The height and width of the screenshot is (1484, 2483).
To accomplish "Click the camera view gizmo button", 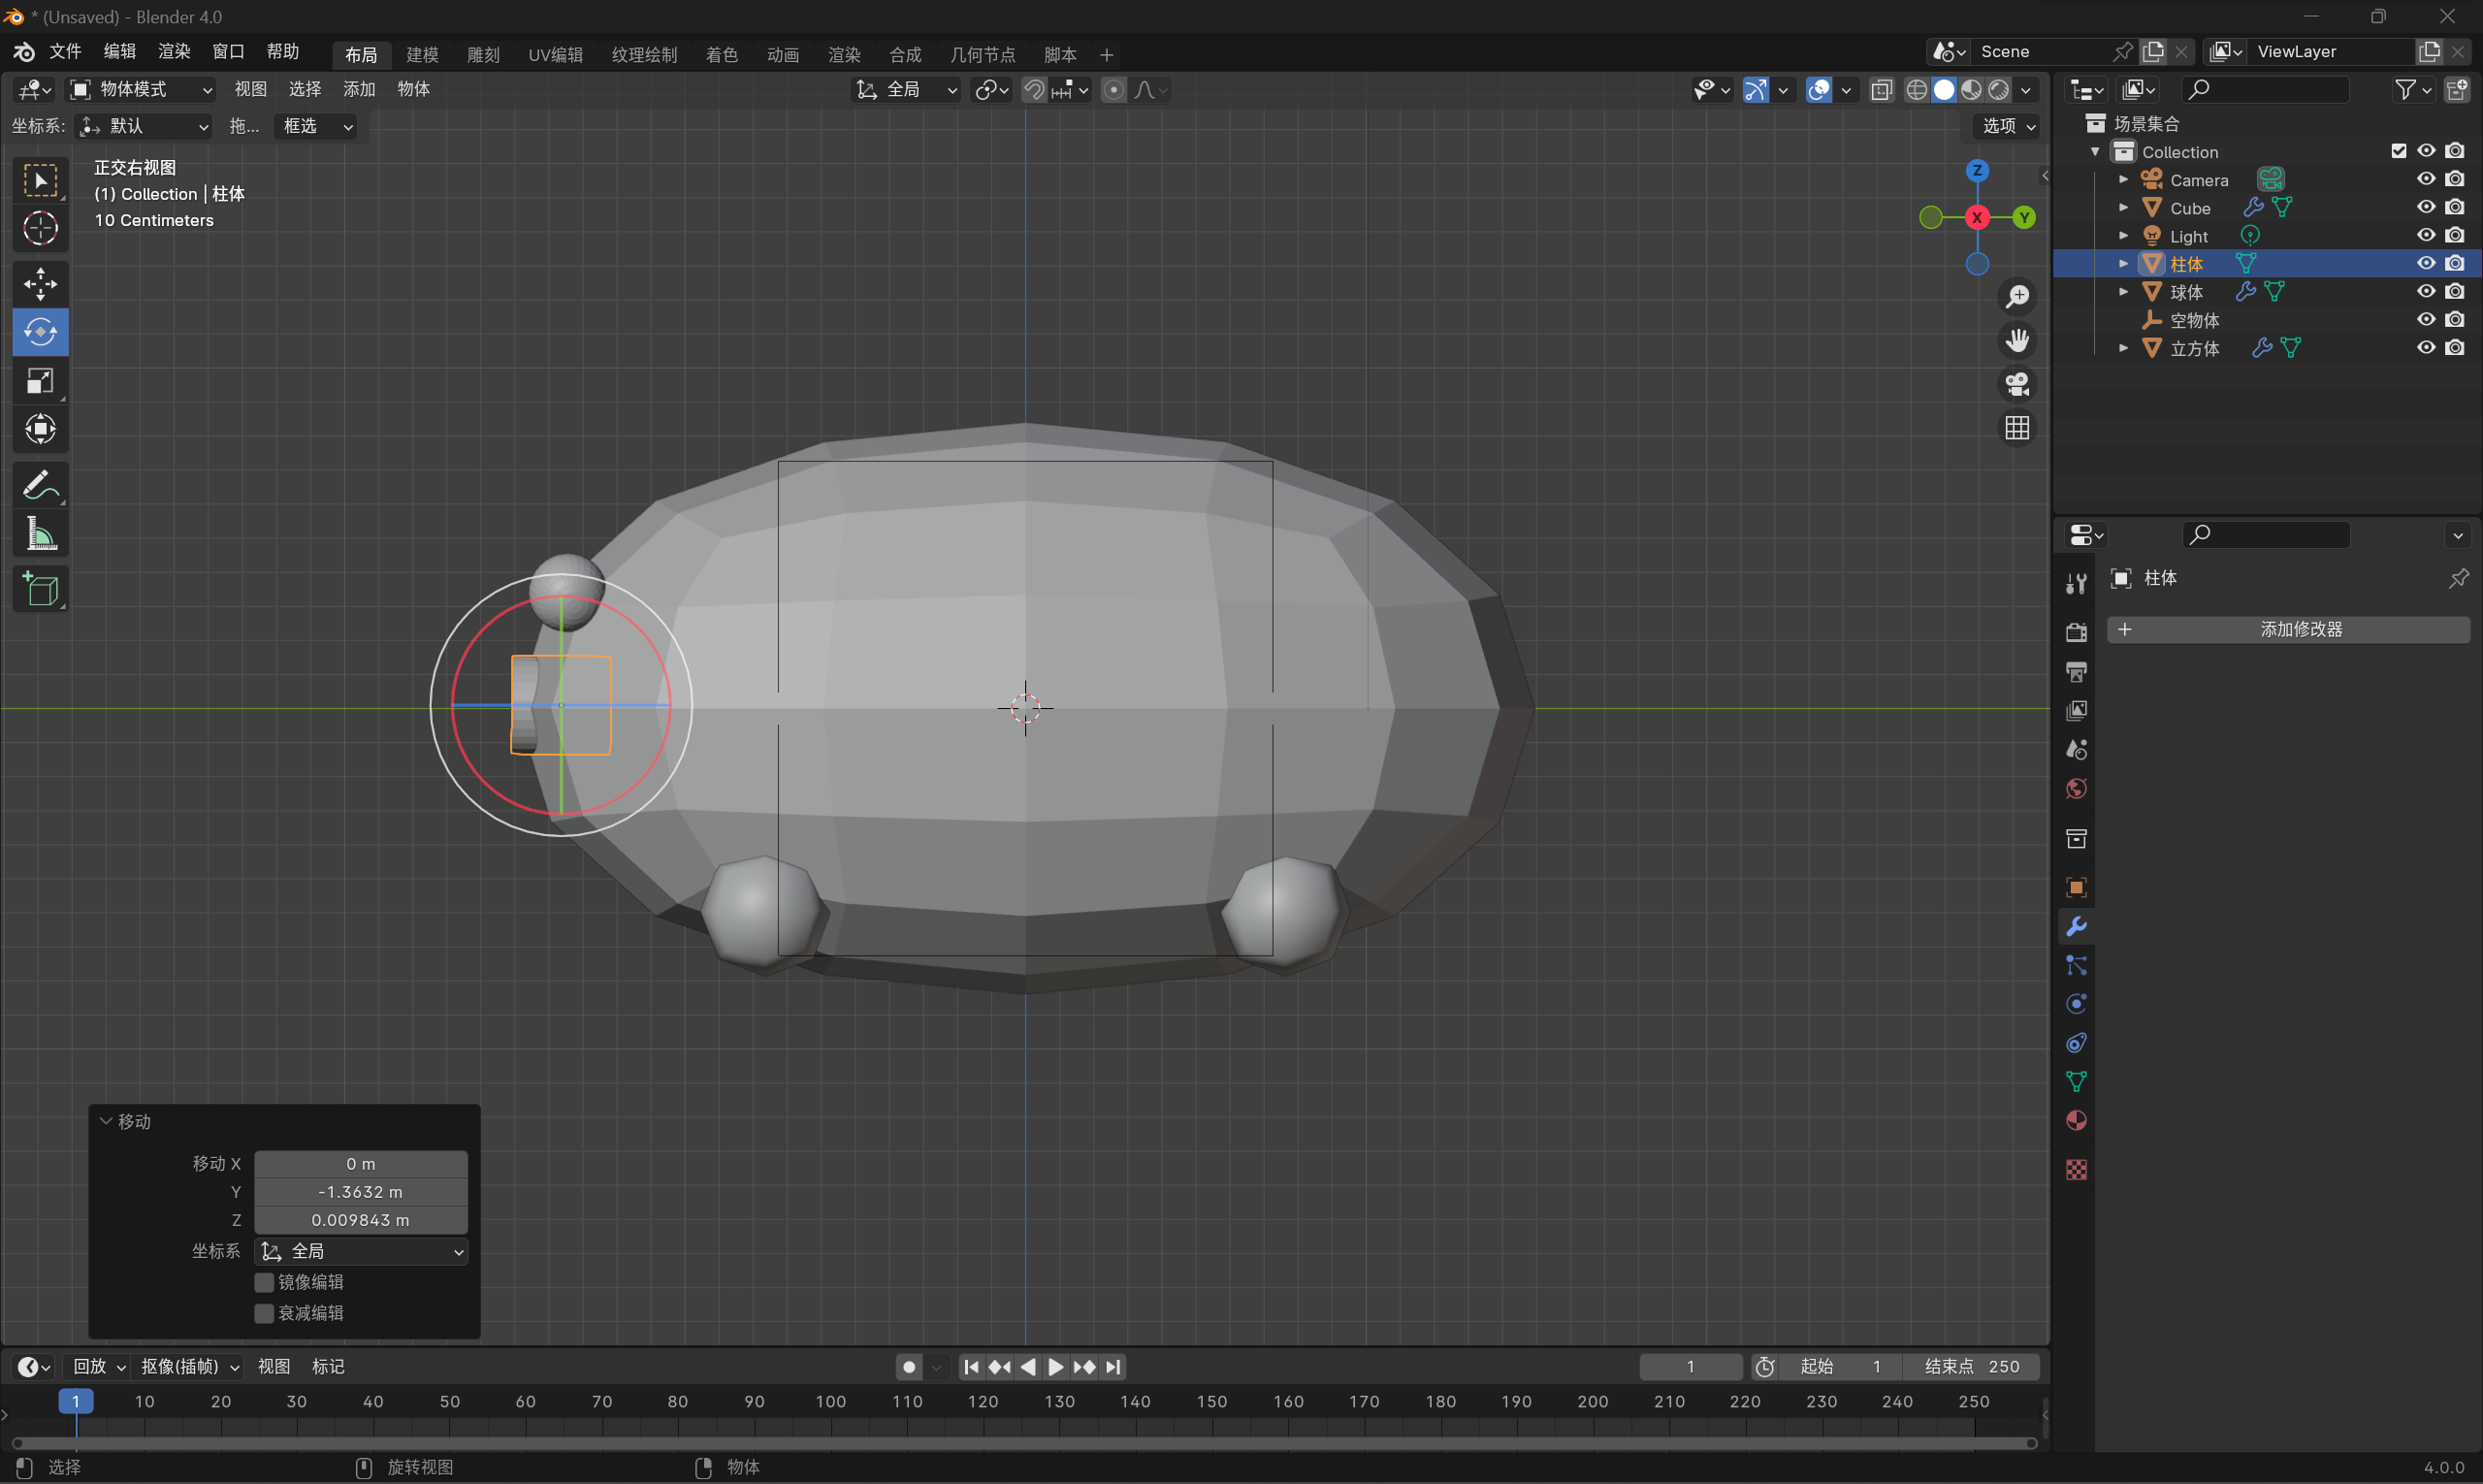I will (2017, 384).
